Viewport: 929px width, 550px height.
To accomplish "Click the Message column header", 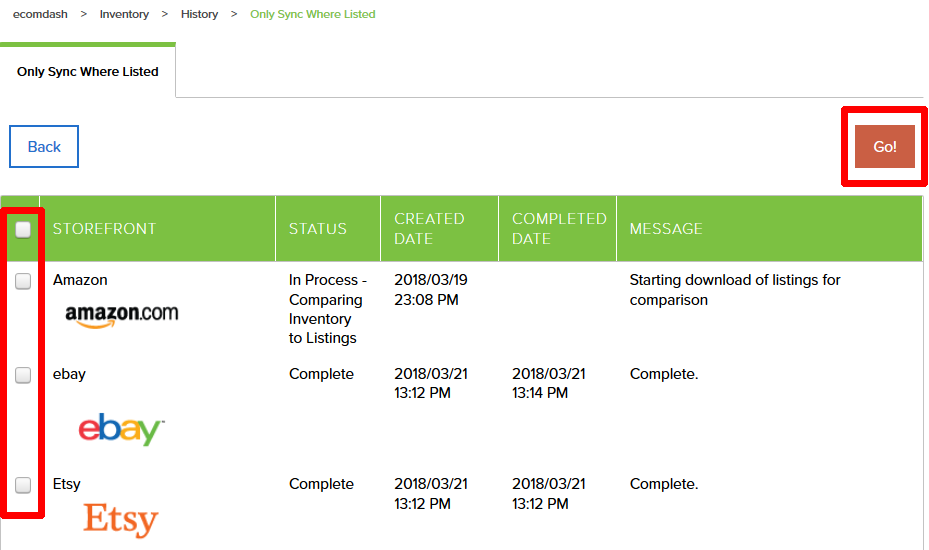I will coord(666,229).
